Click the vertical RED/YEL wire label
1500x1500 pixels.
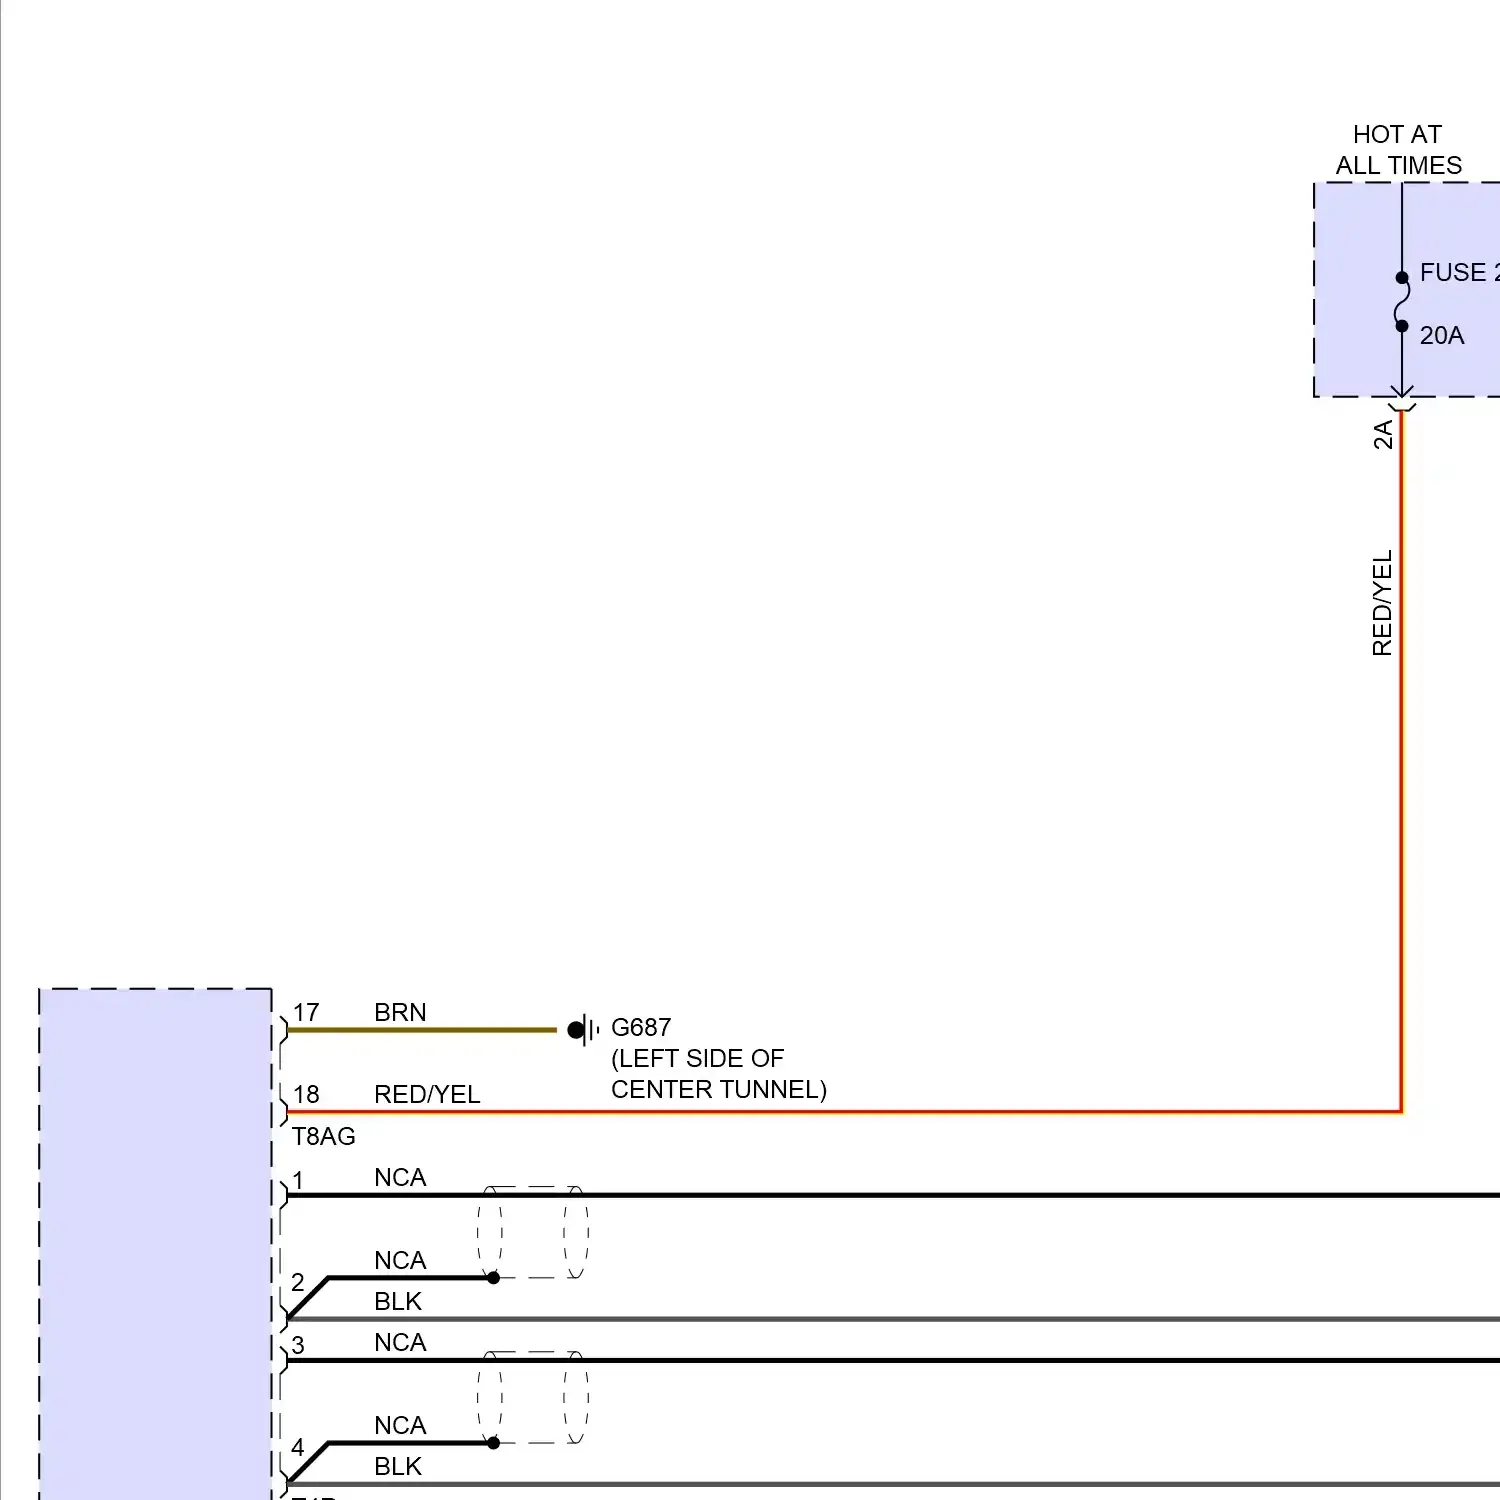pos(1382,603)
